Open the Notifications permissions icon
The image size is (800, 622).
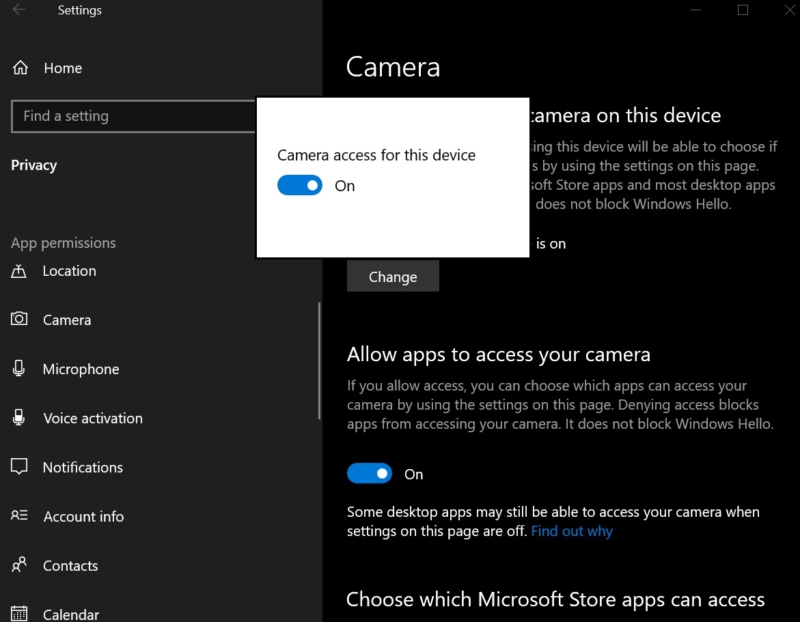point(18,467)
